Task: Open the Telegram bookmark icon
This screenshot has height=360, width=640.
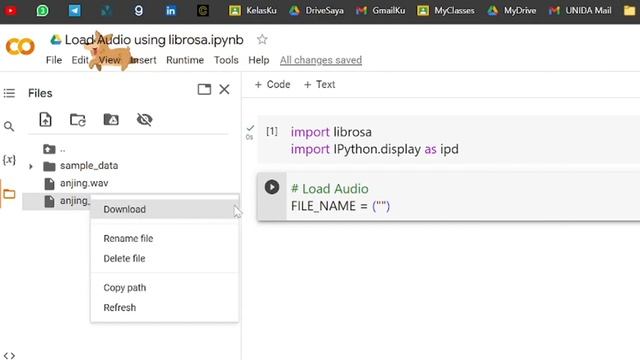Action: 74,10
